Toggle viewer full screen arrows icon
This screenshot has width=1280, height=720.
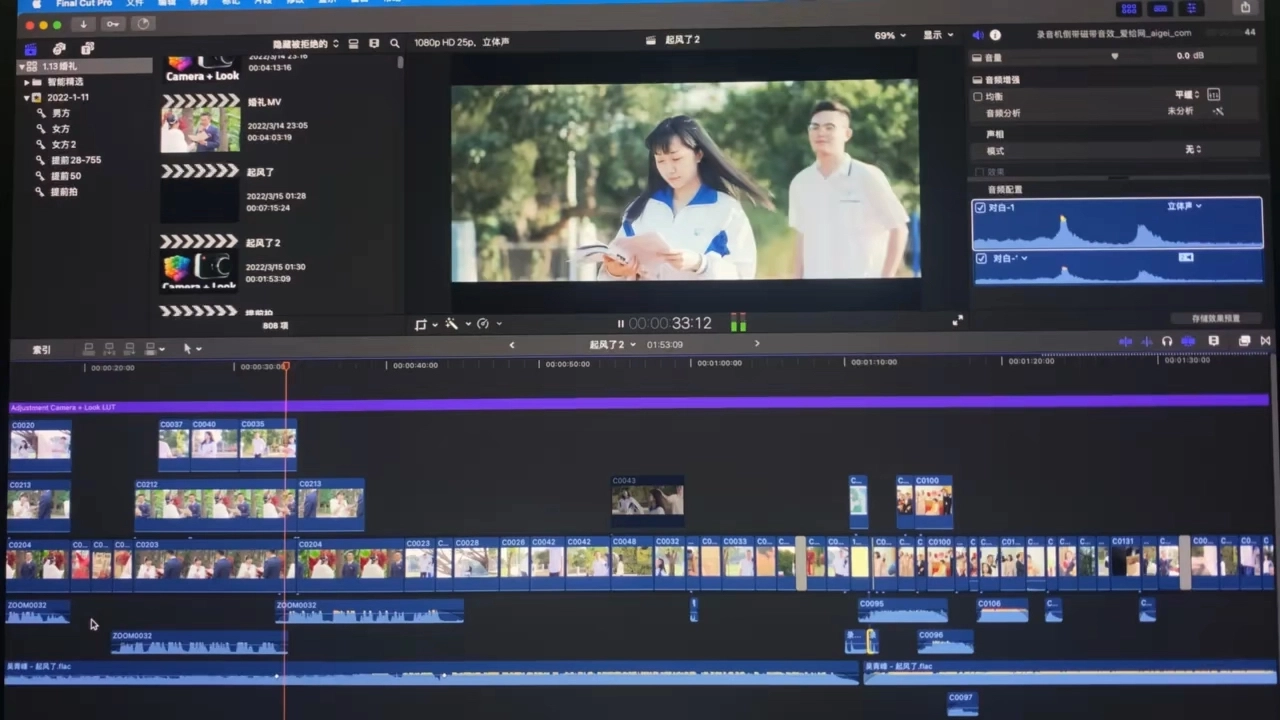pyautogui.click(x=957, y=321)
